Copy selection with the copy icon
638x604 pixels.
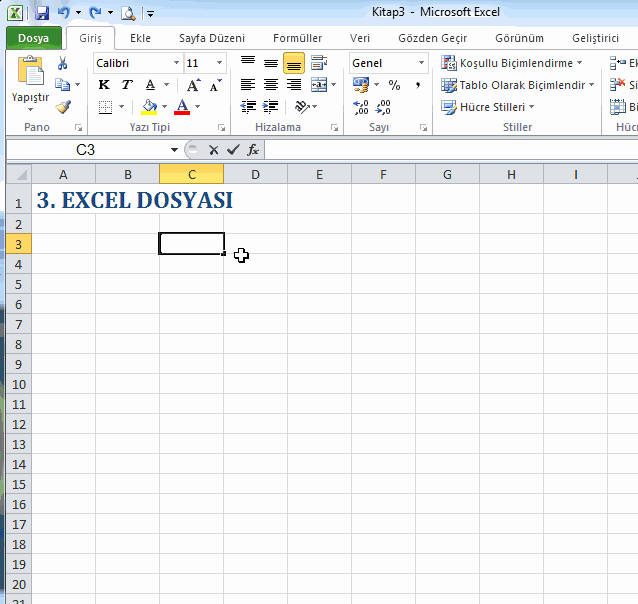(62, 85)
